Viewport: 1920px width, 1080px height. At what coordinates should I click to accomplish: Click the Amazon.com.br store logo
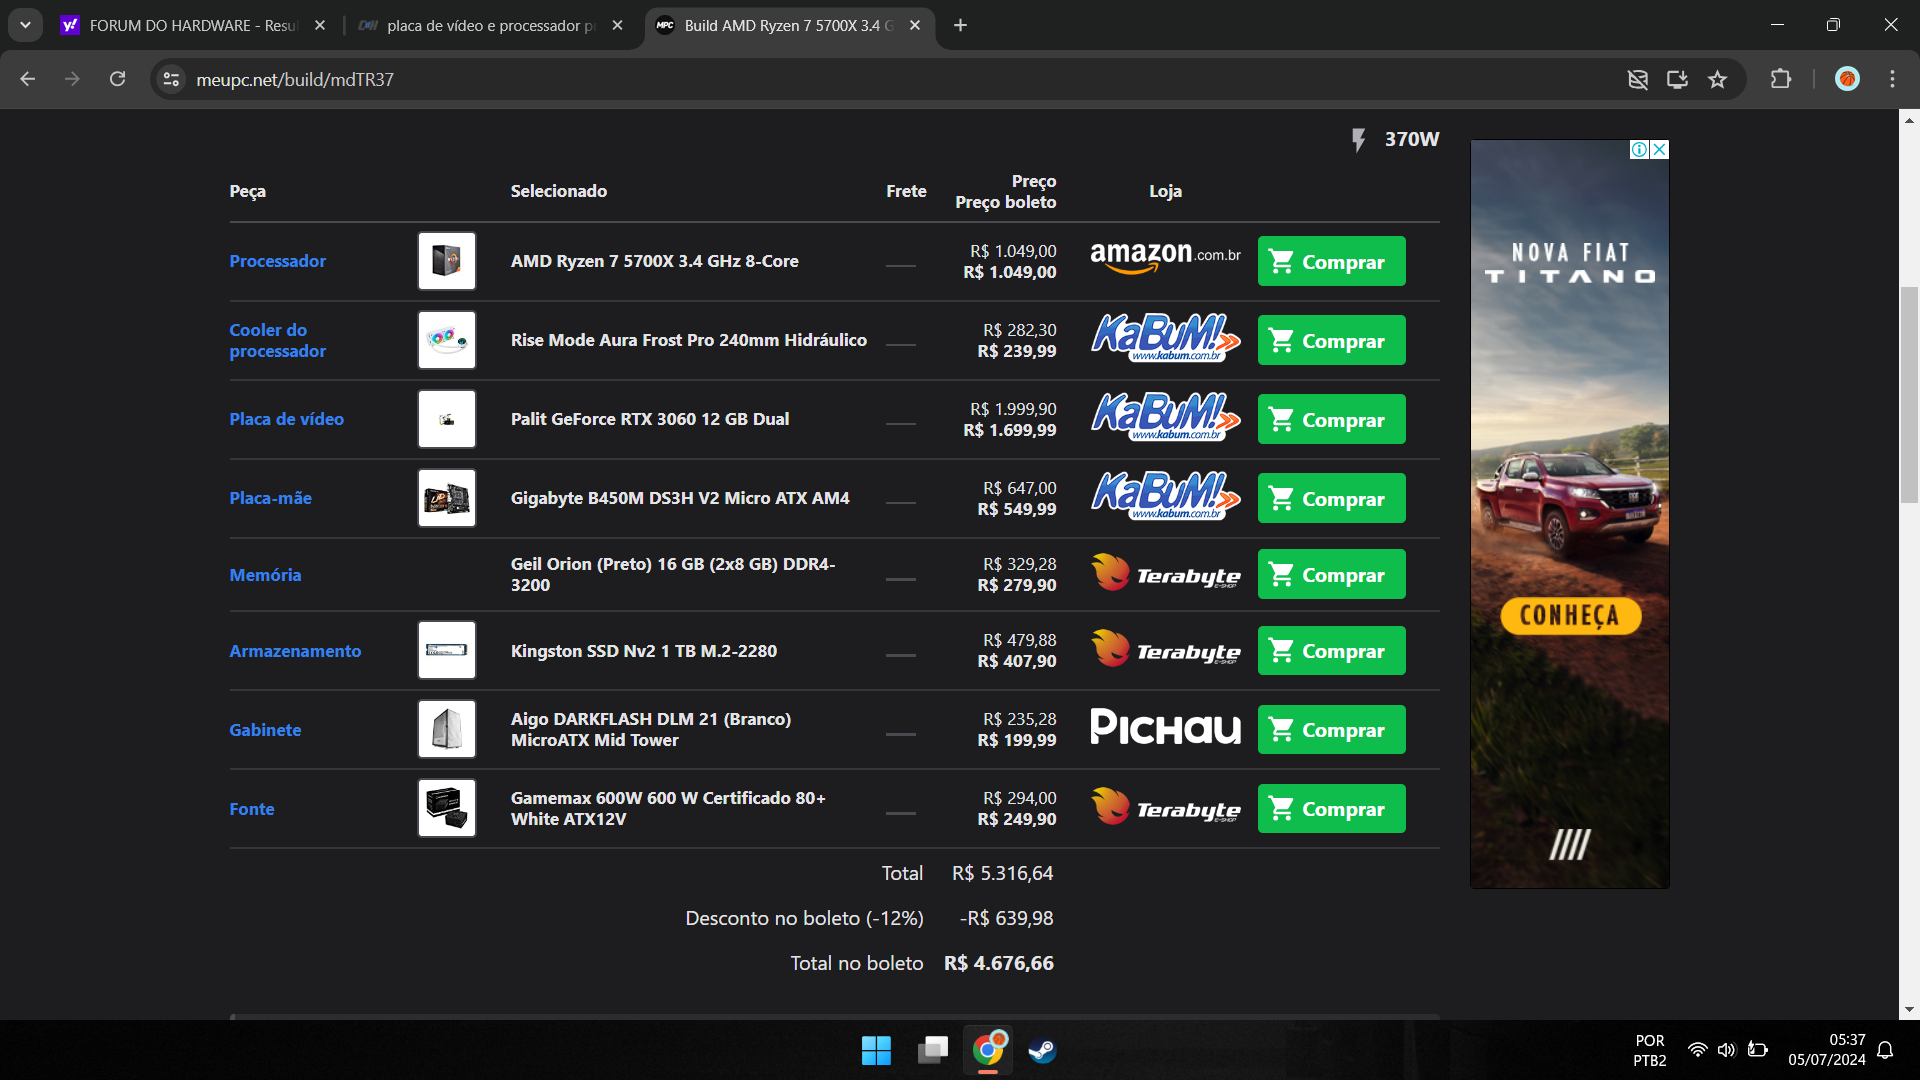pos(1165,258)
